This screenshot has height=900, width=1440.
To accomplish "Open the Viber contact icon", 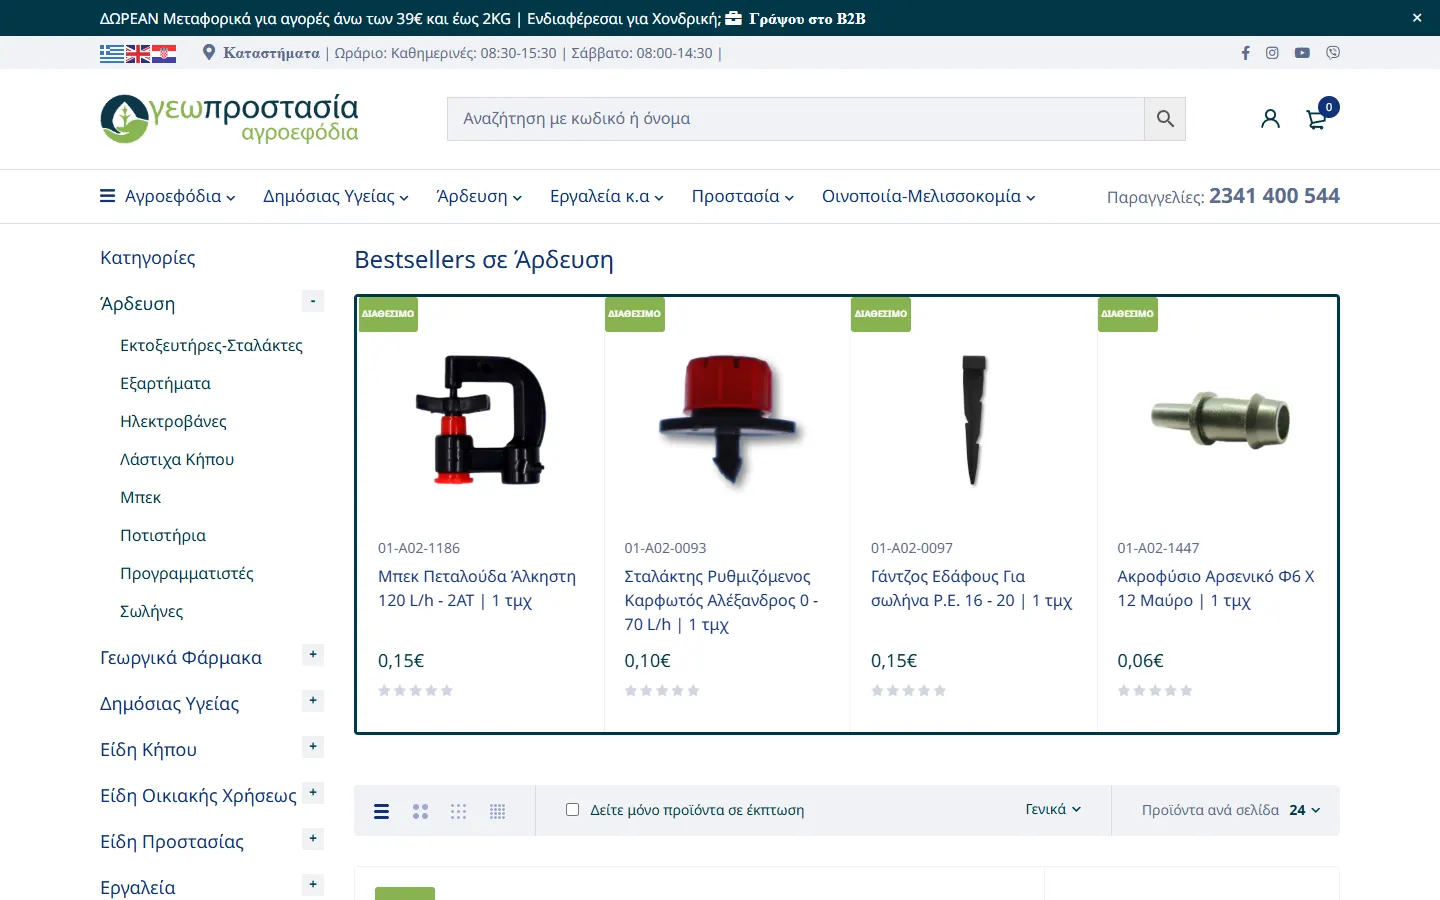I will tap(1333, 53).
